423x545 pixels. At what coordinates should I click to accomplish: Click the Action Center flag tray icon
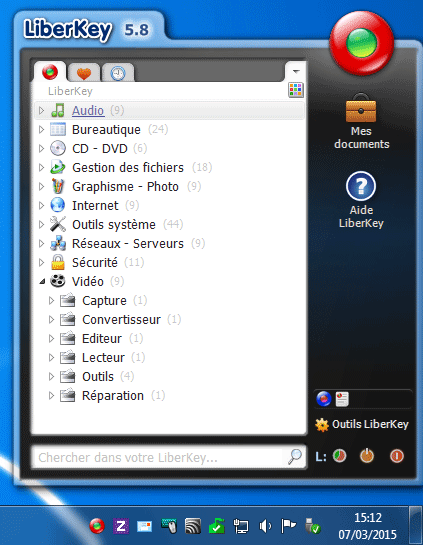[x=288, y=526]
